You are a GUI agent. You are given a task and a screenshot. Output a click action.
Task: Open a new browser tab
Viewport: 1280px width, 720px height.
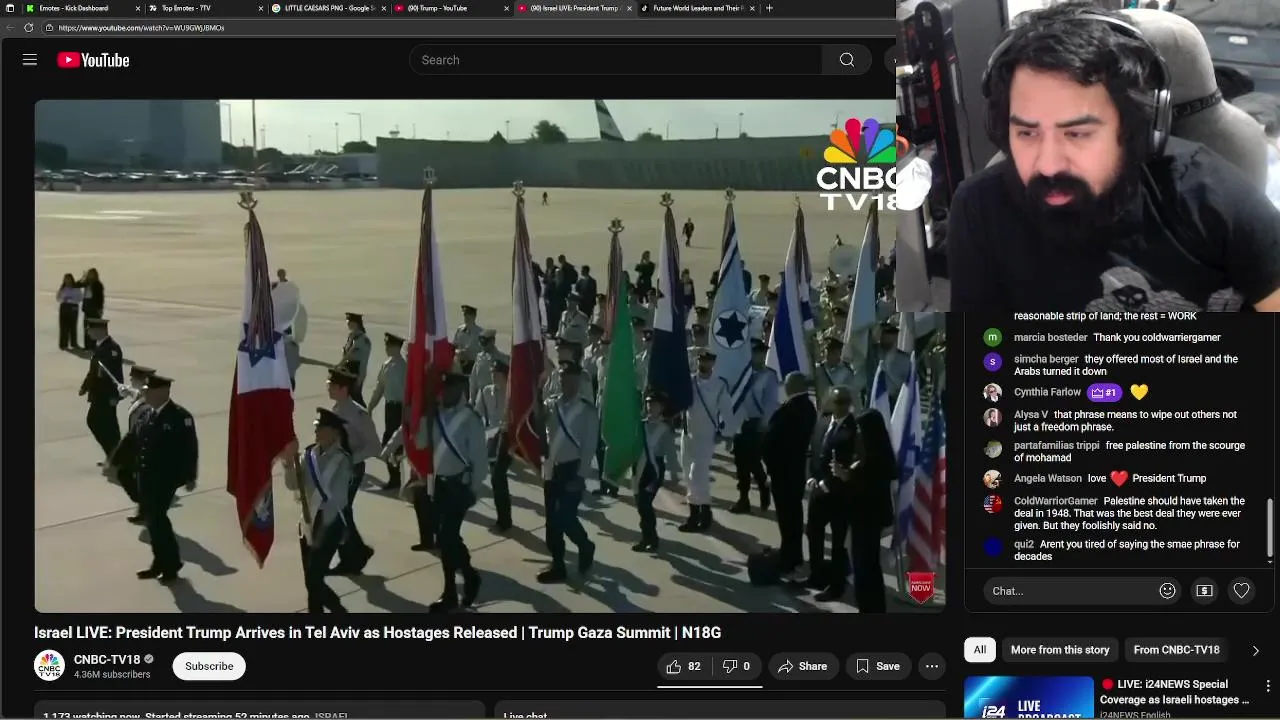(769, 8)
